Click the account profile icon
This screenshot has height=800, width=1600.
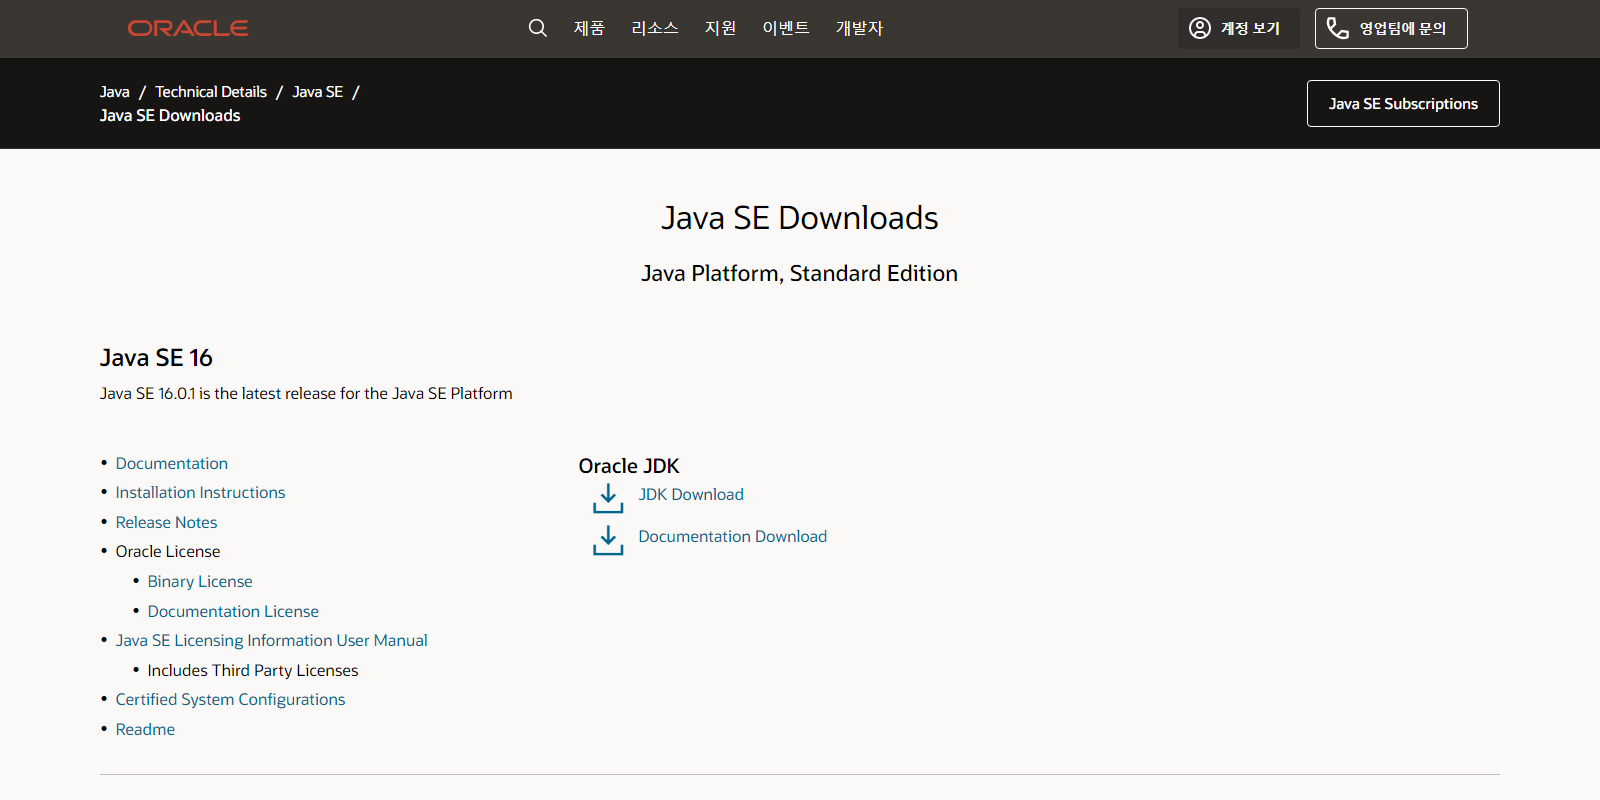[1200, 28]
